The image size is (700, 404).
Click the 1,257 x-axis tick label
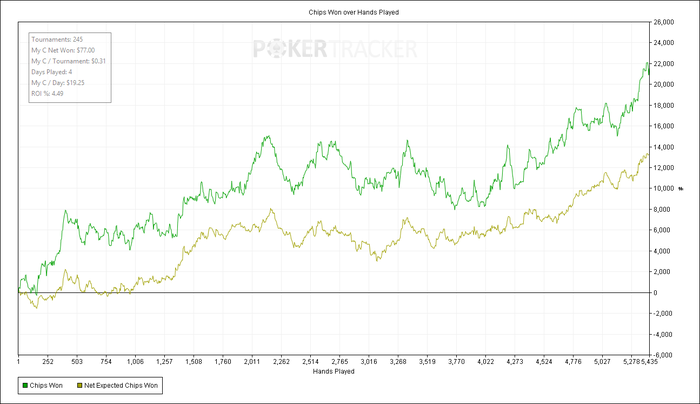165,362
